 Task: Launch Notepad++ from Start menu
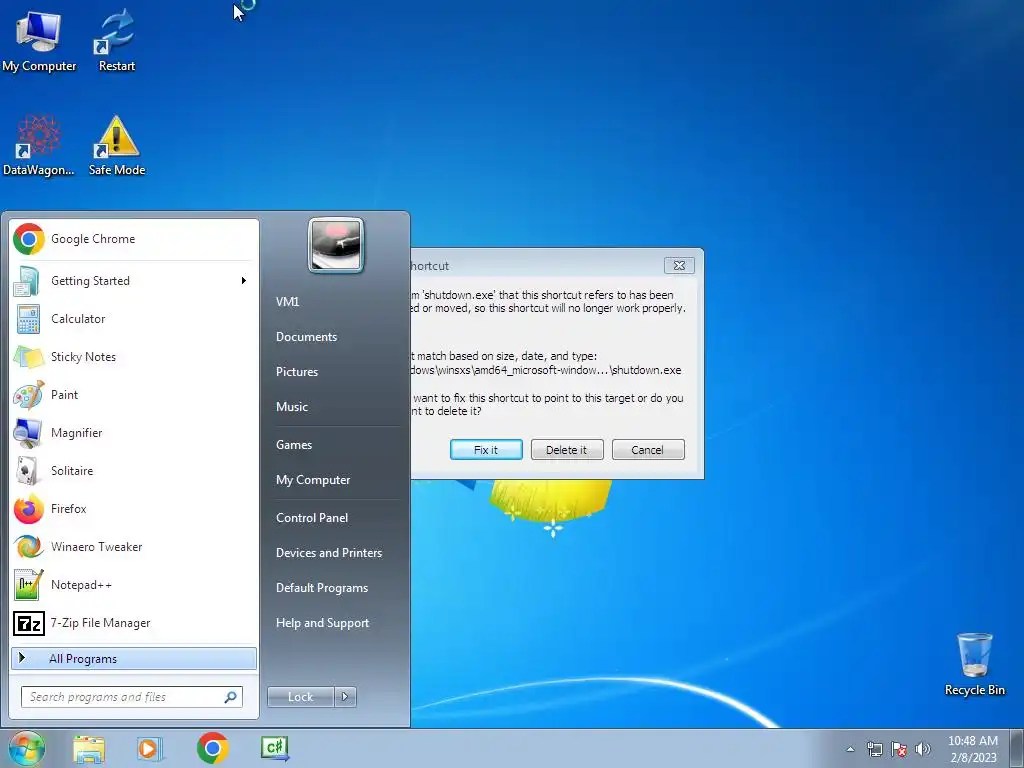point(135,585)
